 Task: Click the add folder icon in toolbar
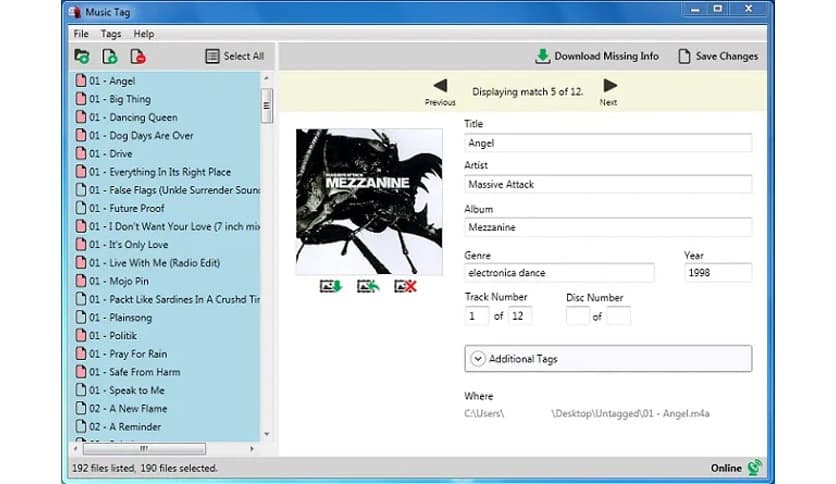pyautogui.click(x=82, y=57)
